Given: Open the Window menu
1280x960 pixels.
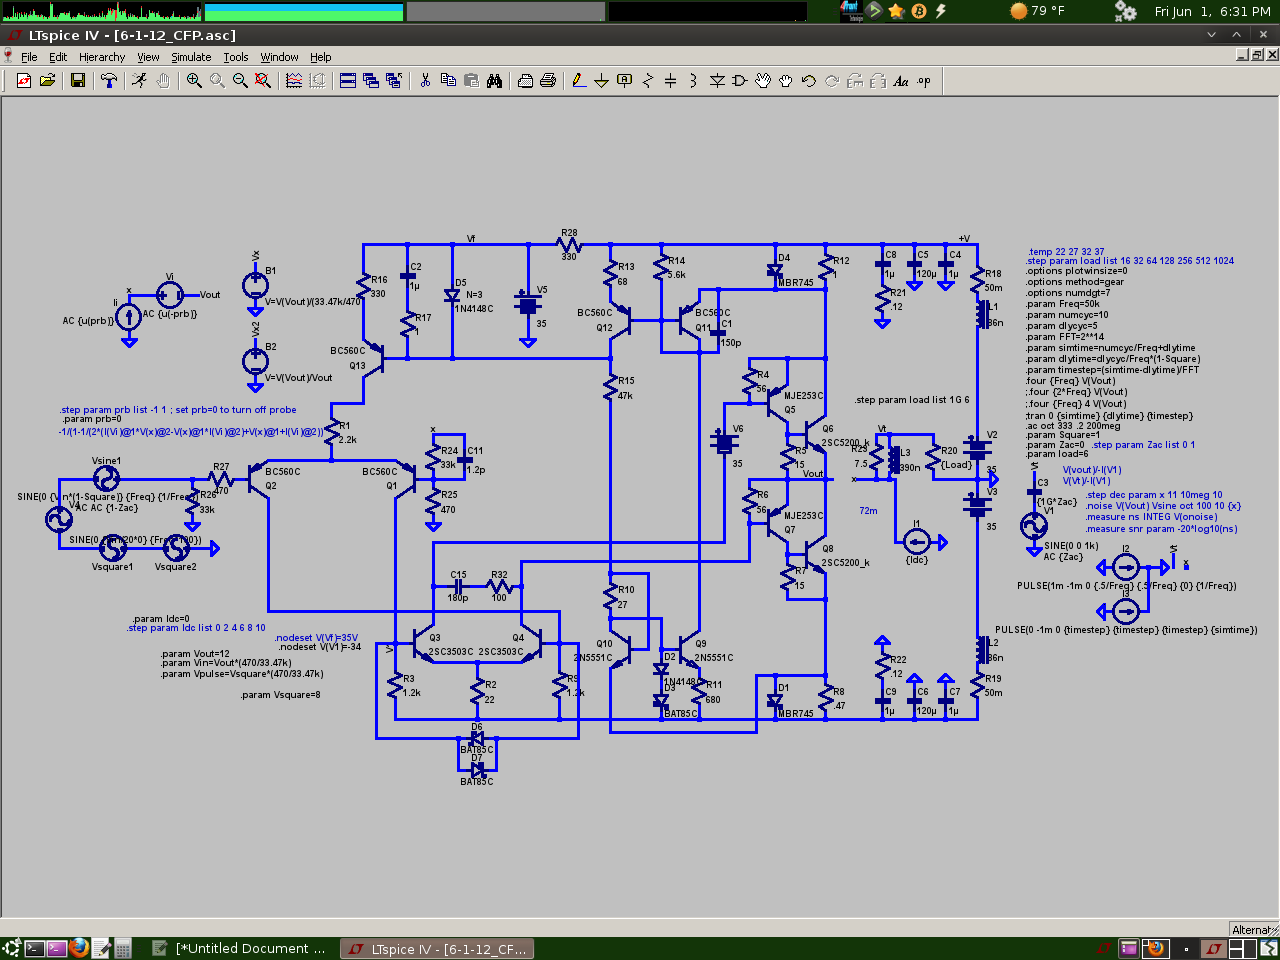Looking at the screenshot, I should 280,57.
